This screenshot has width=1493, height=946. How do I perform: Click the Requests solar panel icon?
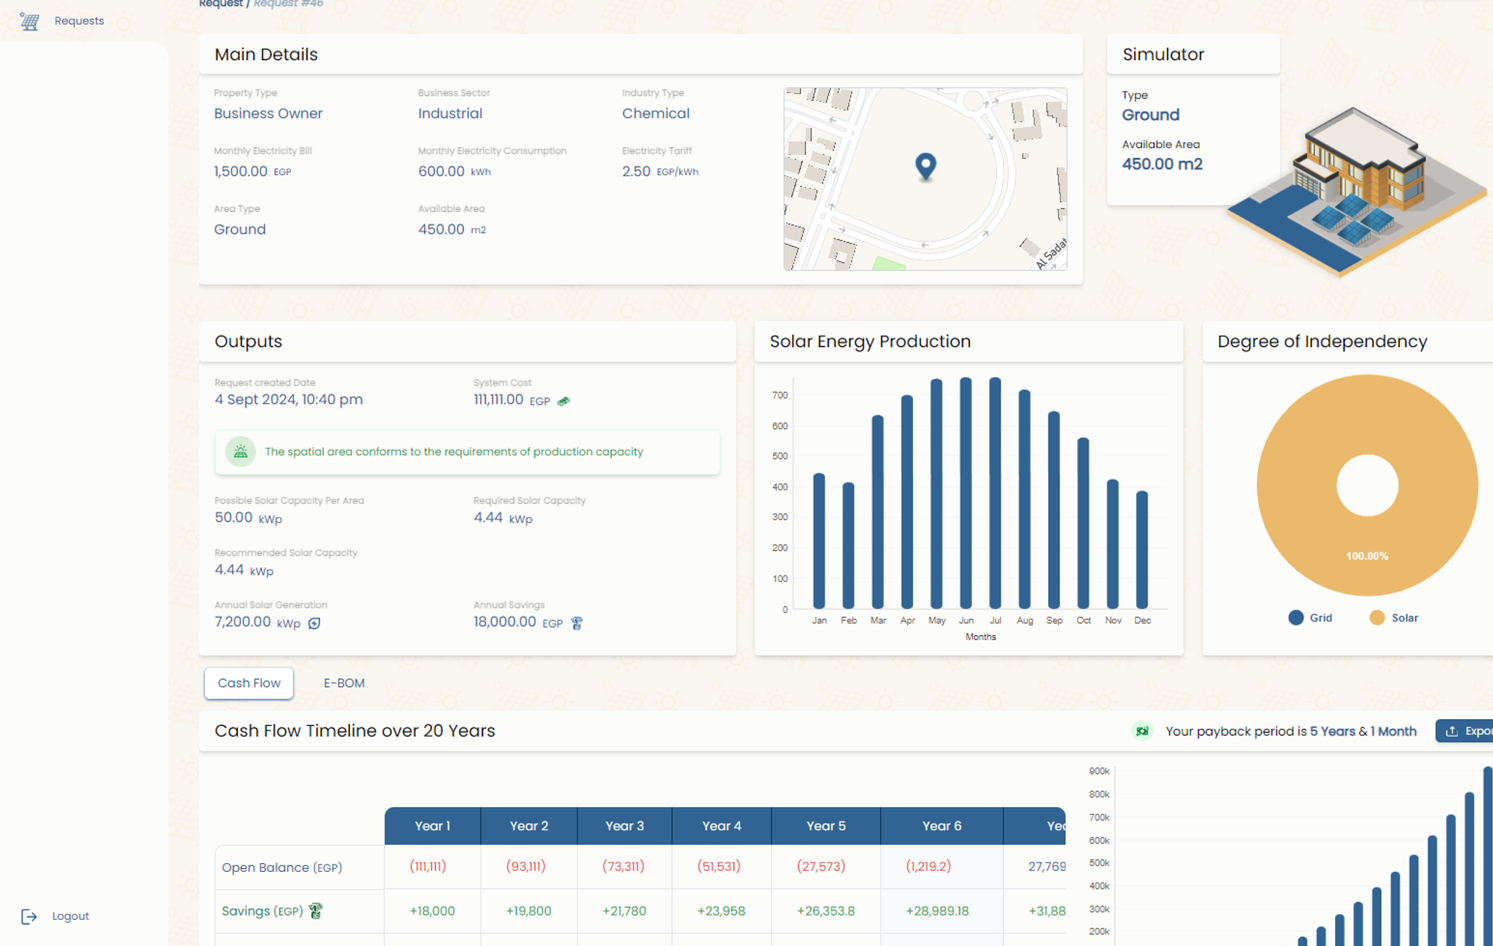point(29,21)
